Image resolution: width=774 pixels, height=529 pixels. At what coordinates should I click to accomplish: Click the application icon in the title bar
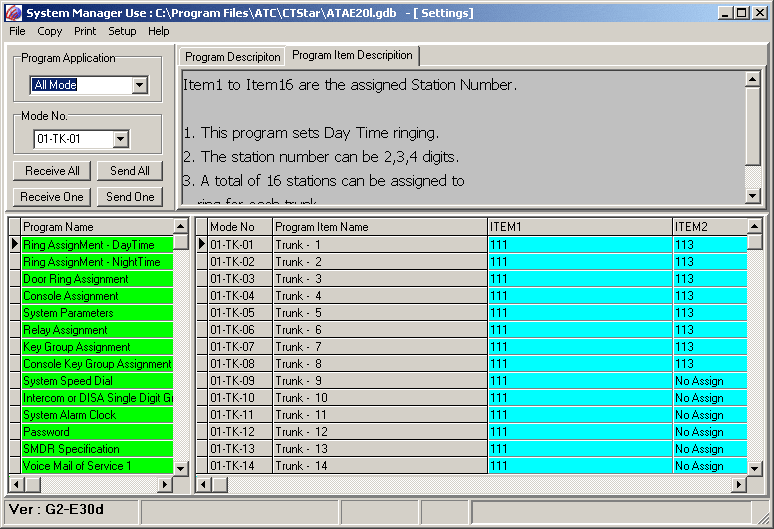pyautogui.click(x=13, y=13)
